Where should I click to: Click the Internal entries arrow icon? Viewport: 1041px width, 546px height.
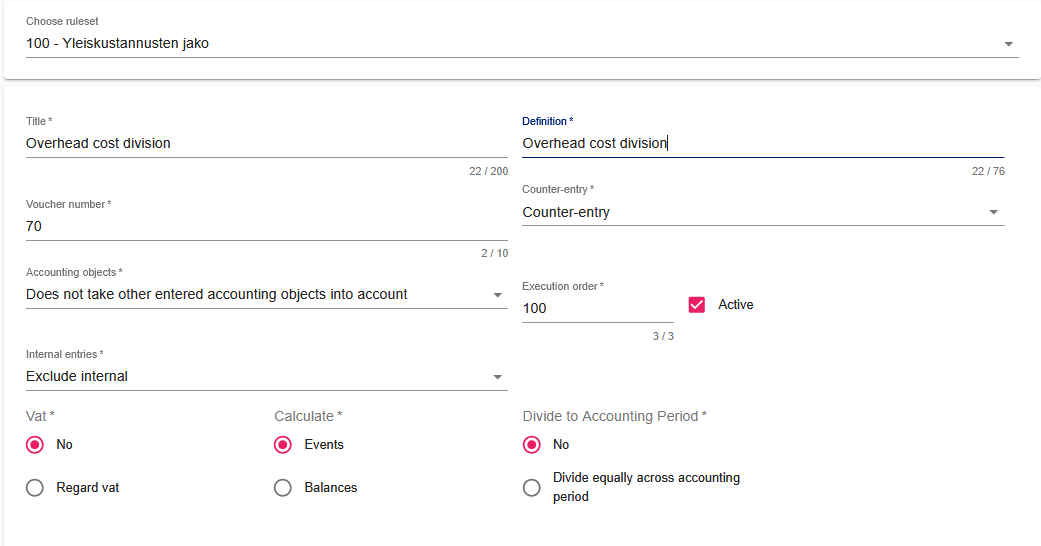pos(497,377)
